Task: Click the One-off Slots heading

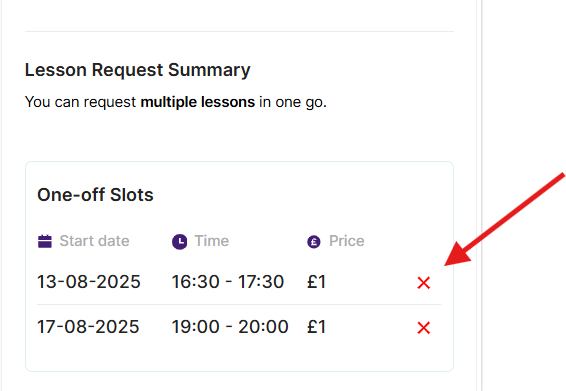Action: coord(95,195)
